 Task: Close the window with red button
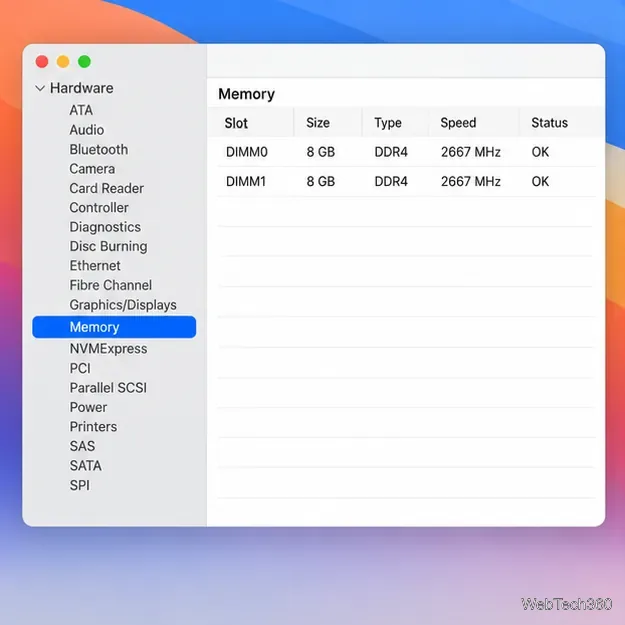(x=42, y=62)
